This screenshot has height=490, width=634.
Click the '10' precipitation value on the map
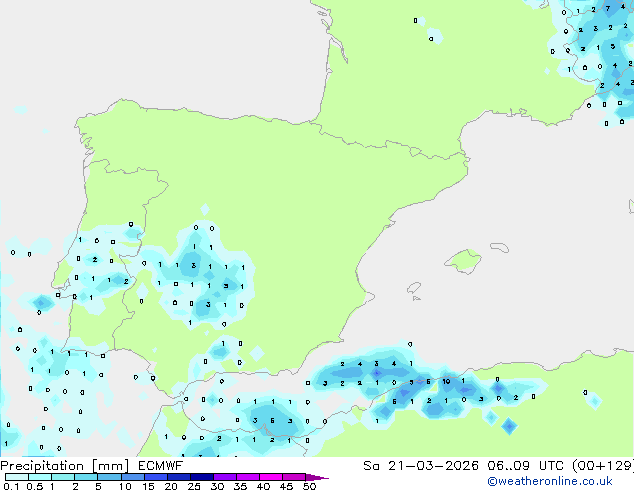446,381
